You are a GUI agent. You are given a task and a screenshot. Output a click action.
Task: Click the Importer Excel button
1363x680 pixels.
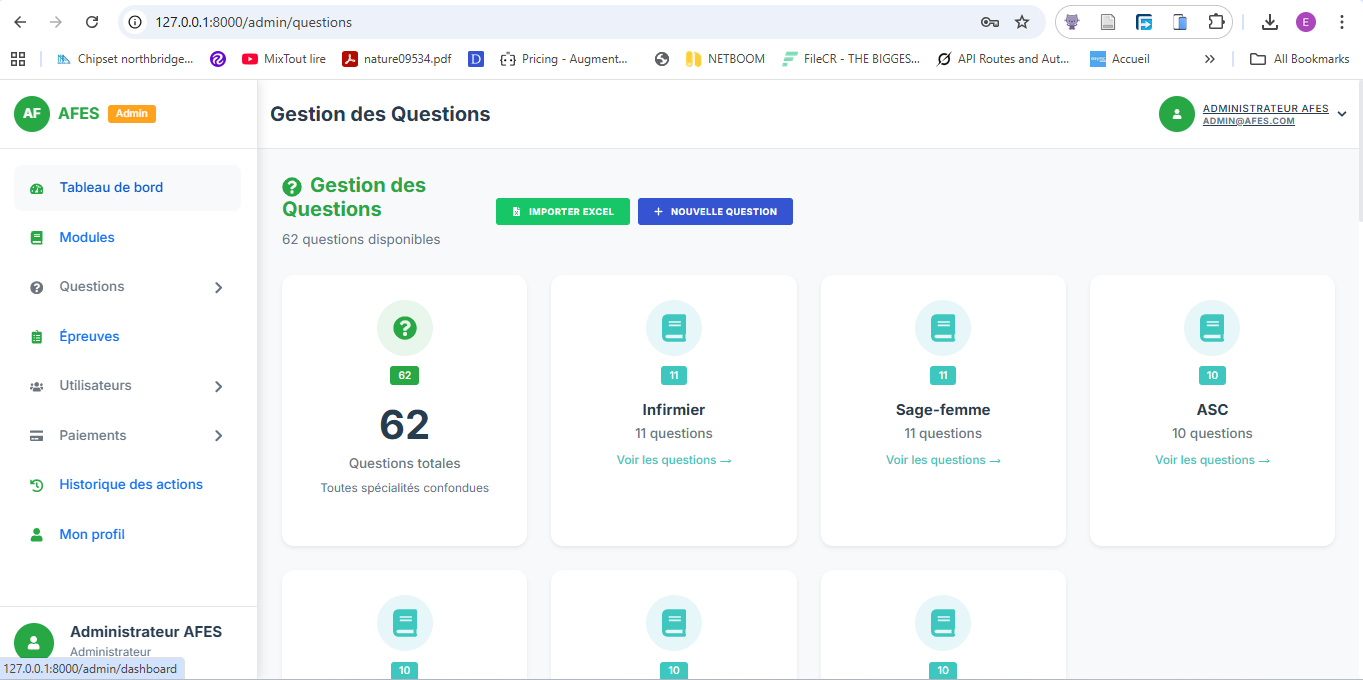(x=562, y=212)
